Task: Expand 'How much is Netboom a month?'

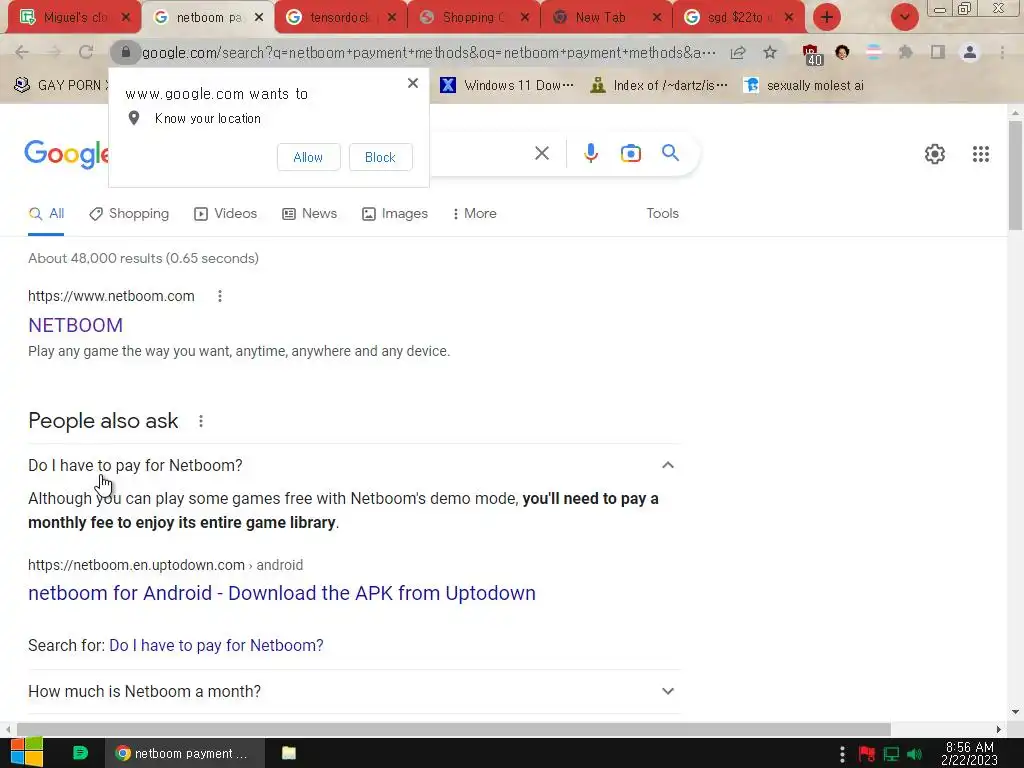Action: tap(354, 692)
